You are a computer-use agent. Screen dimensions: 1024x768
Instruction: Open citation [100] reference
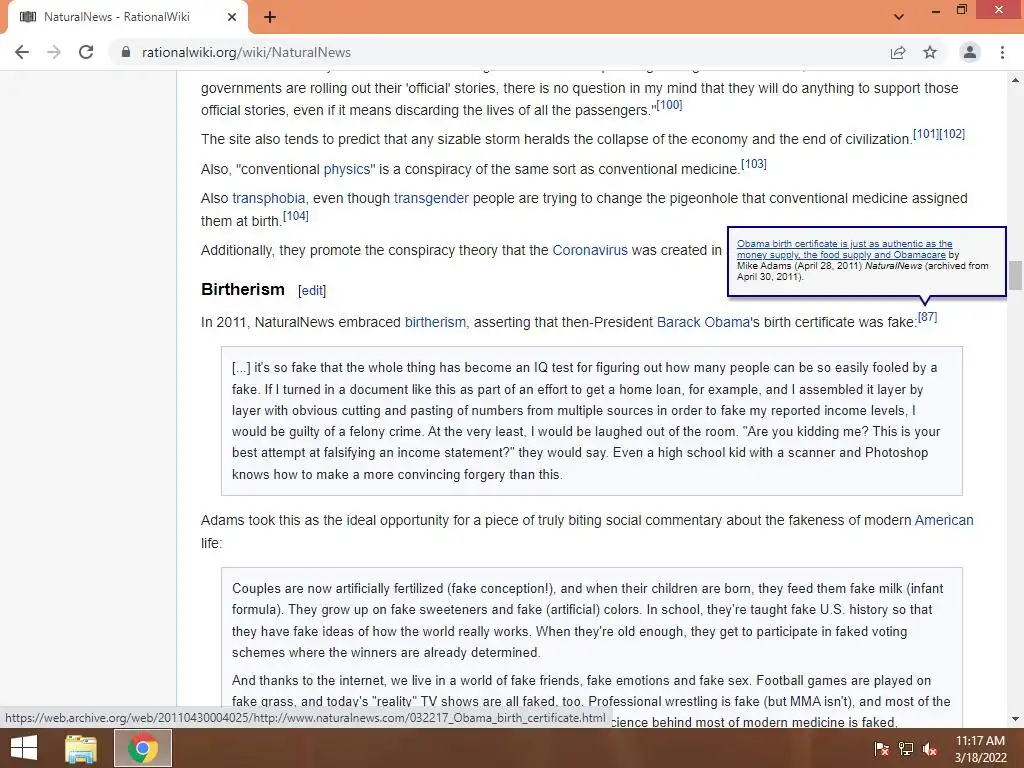(x=669, y=104)
